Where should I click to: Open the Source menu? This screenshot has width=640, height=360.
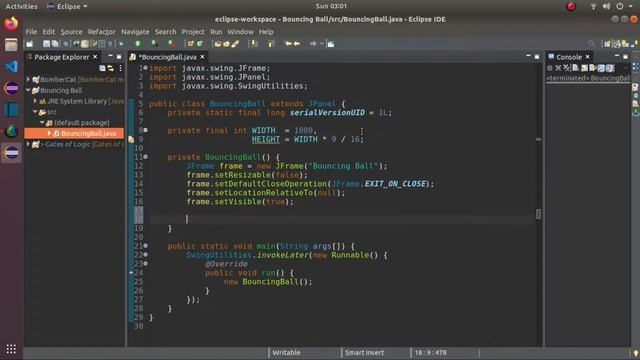pos(71,32)
